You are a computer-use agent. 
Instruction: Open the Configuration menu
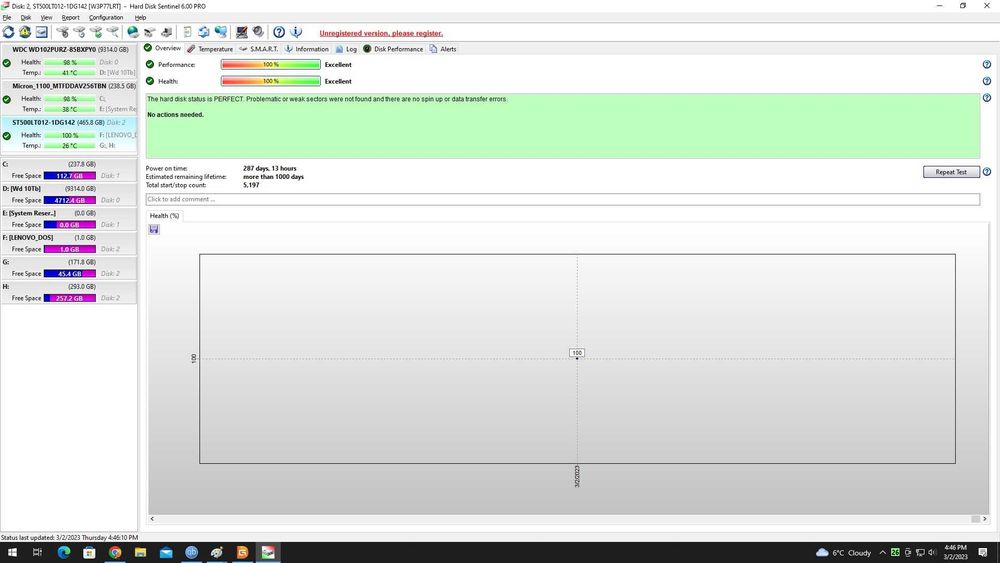[106, 17]
